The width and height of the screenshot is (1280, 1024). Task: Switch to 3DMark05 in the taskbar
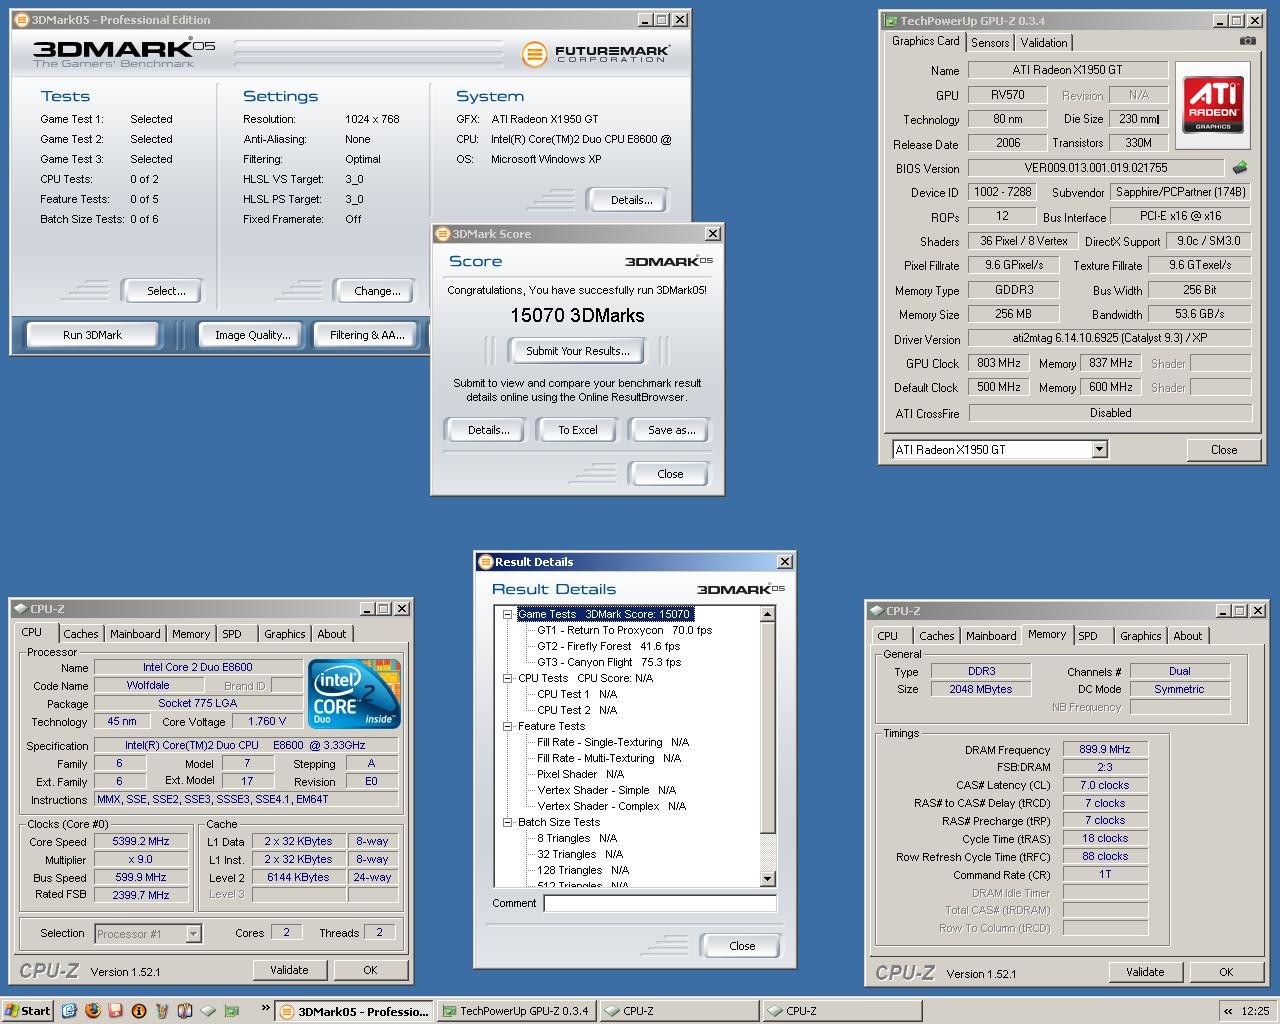354,1011
